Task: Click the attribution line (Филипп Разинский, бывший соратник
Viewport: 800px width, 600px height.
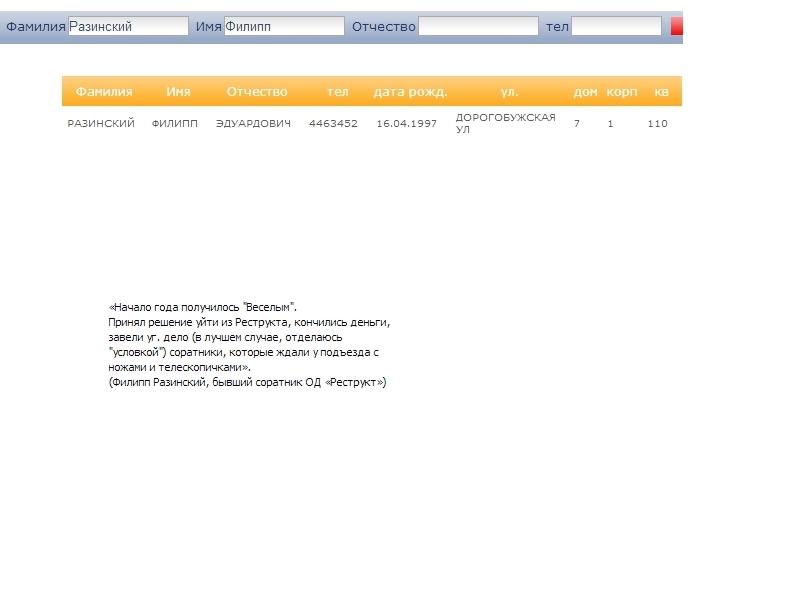Action: (247, 382)
